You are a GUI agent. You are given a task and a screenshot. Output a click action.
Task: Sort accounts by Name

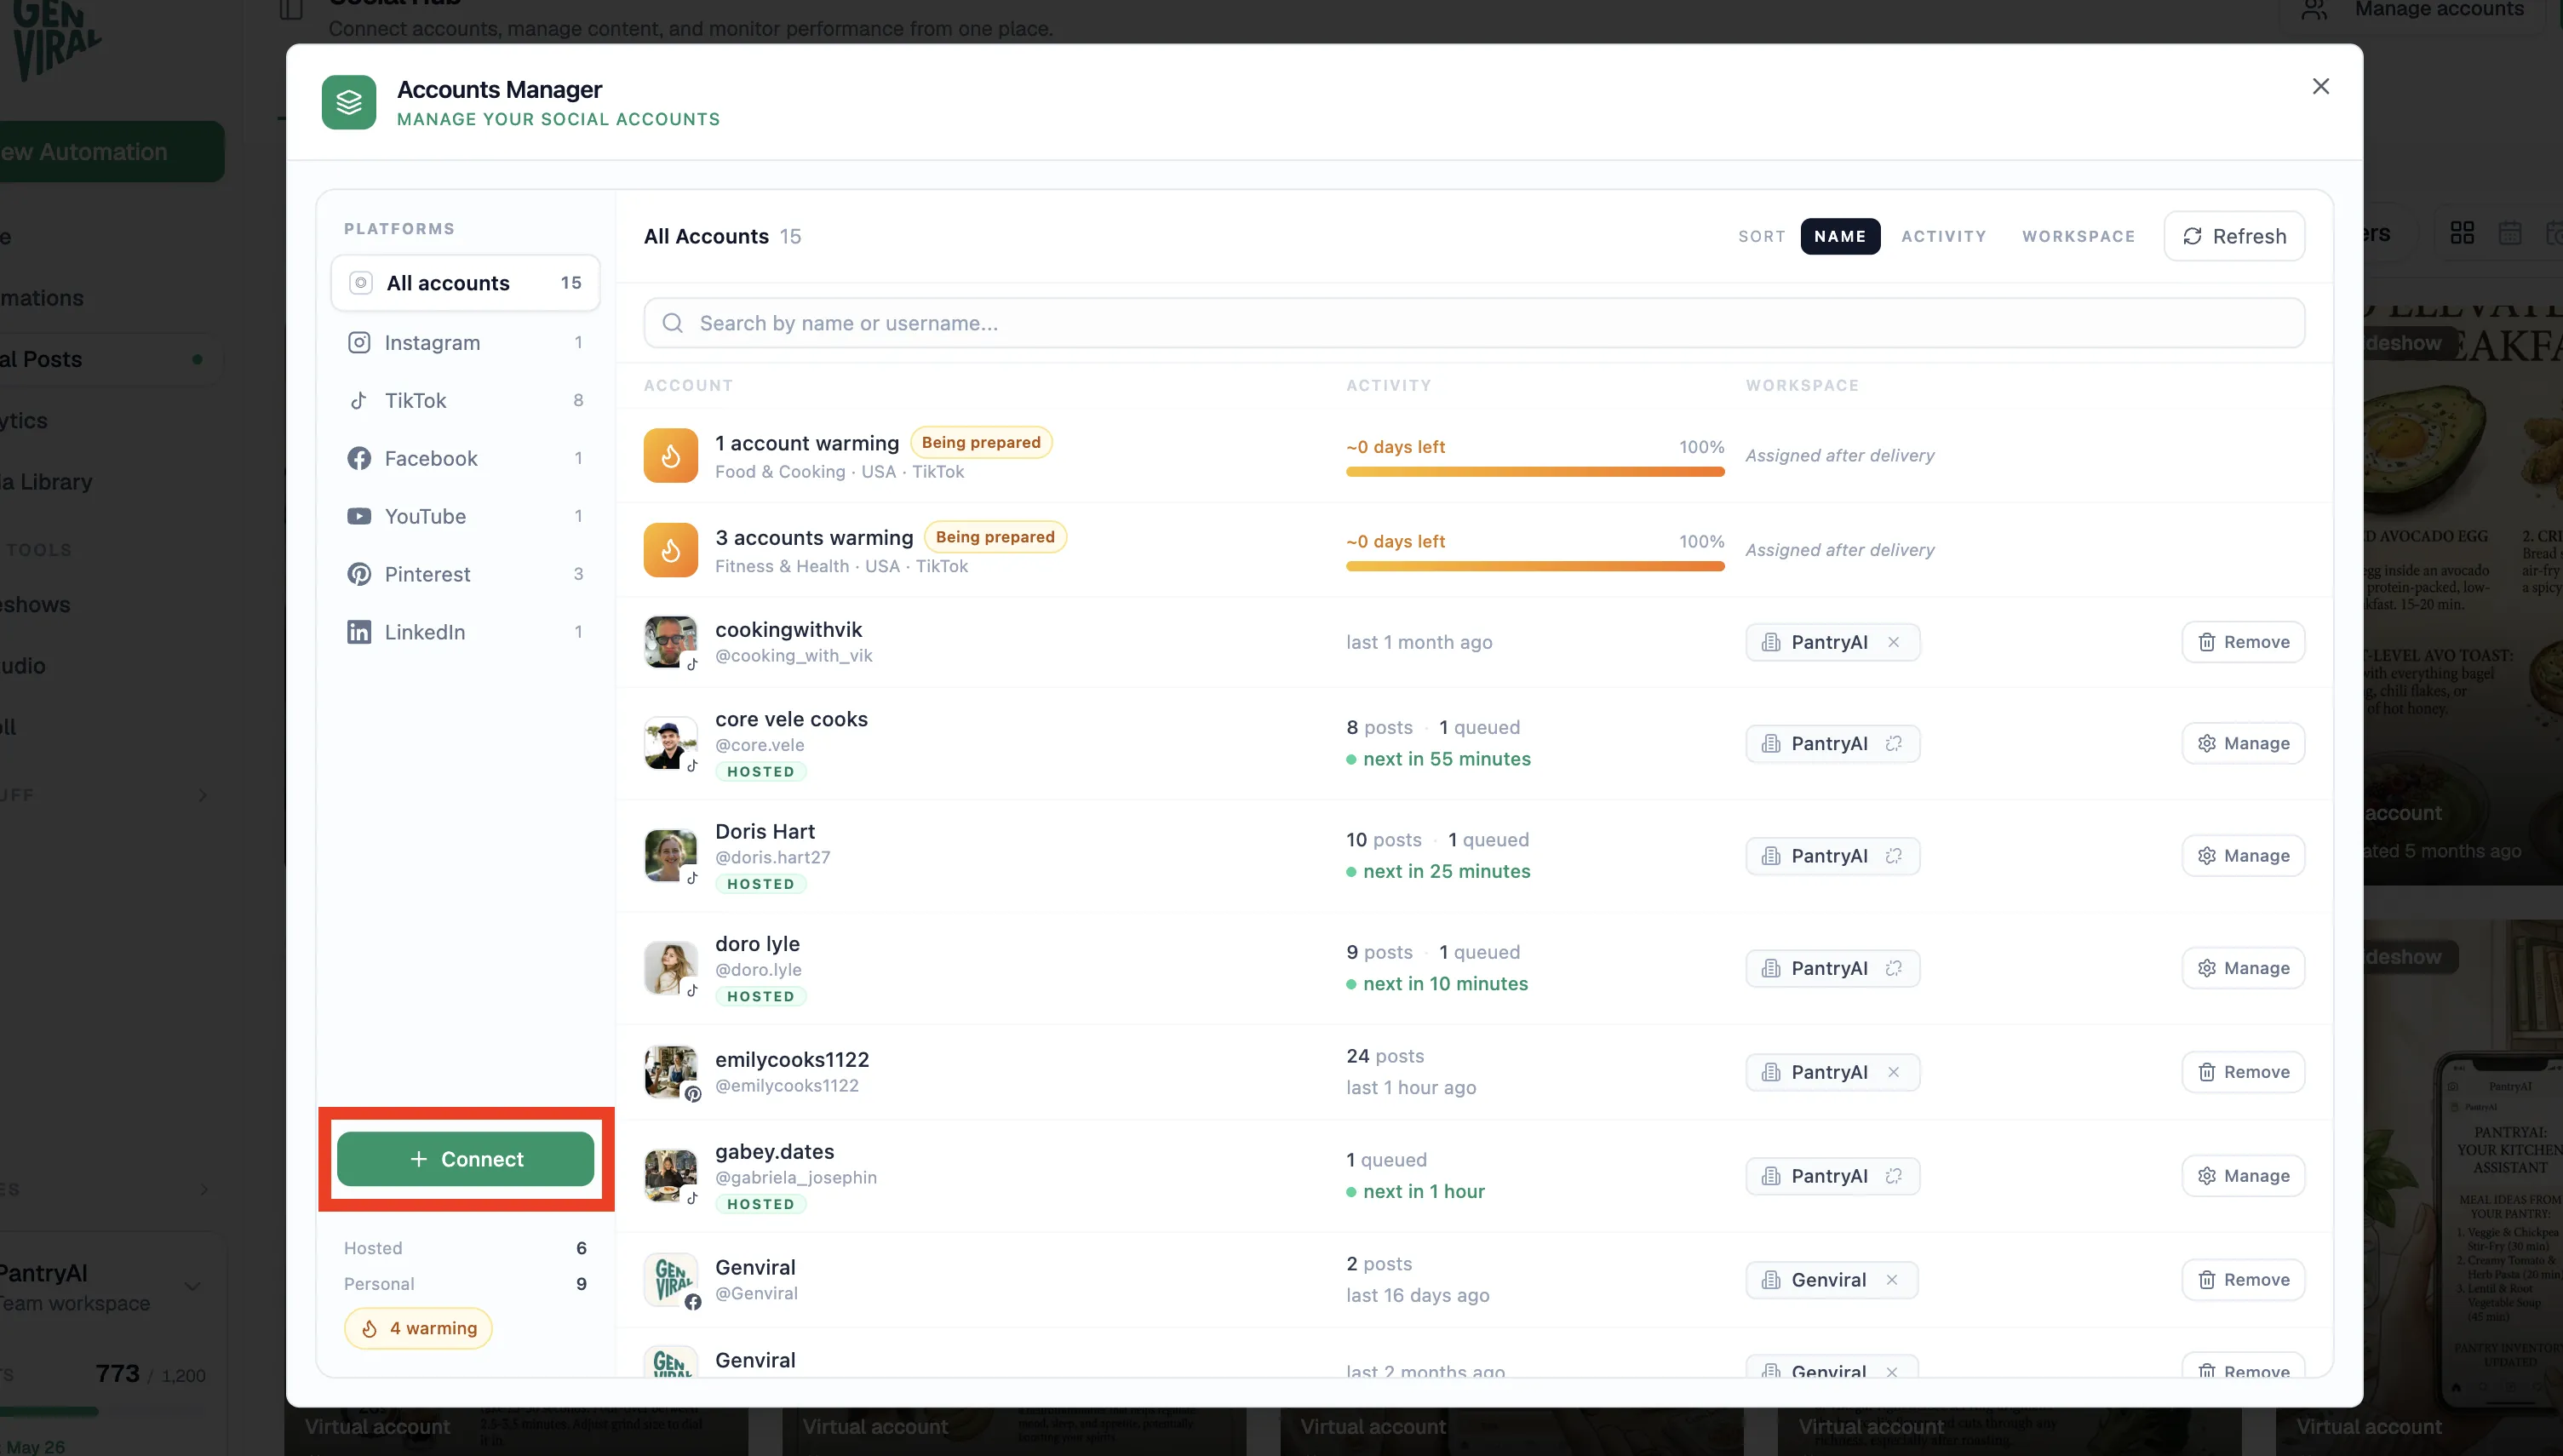(x=1840, y=237)
